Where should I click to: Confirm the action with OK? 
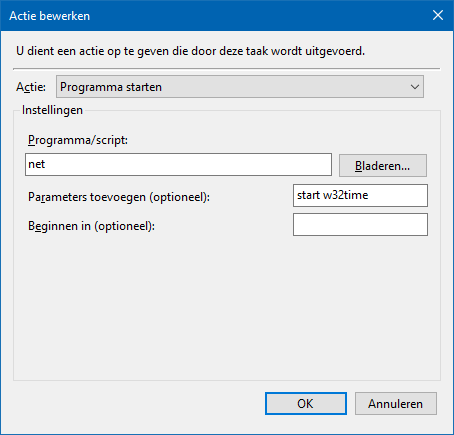point(306,404)
